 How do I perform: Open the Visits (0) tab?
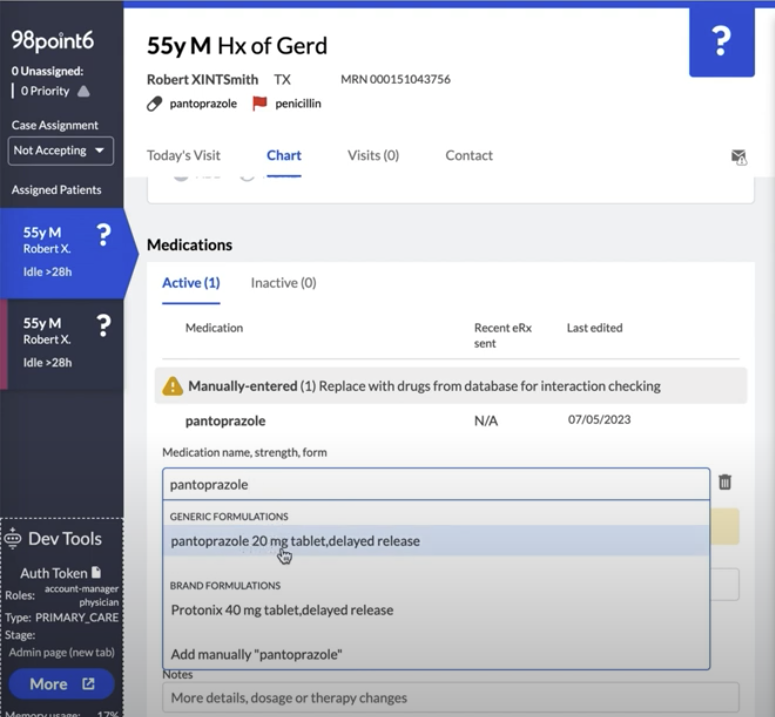pos(373,155)
